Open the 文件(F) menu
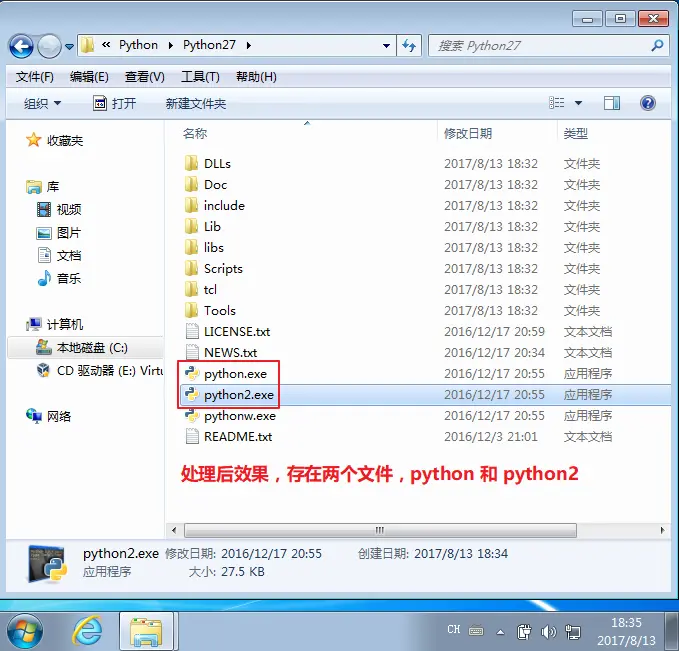This screenshot has height=651, width=679. pyautogui.click(x=35, y=77)
